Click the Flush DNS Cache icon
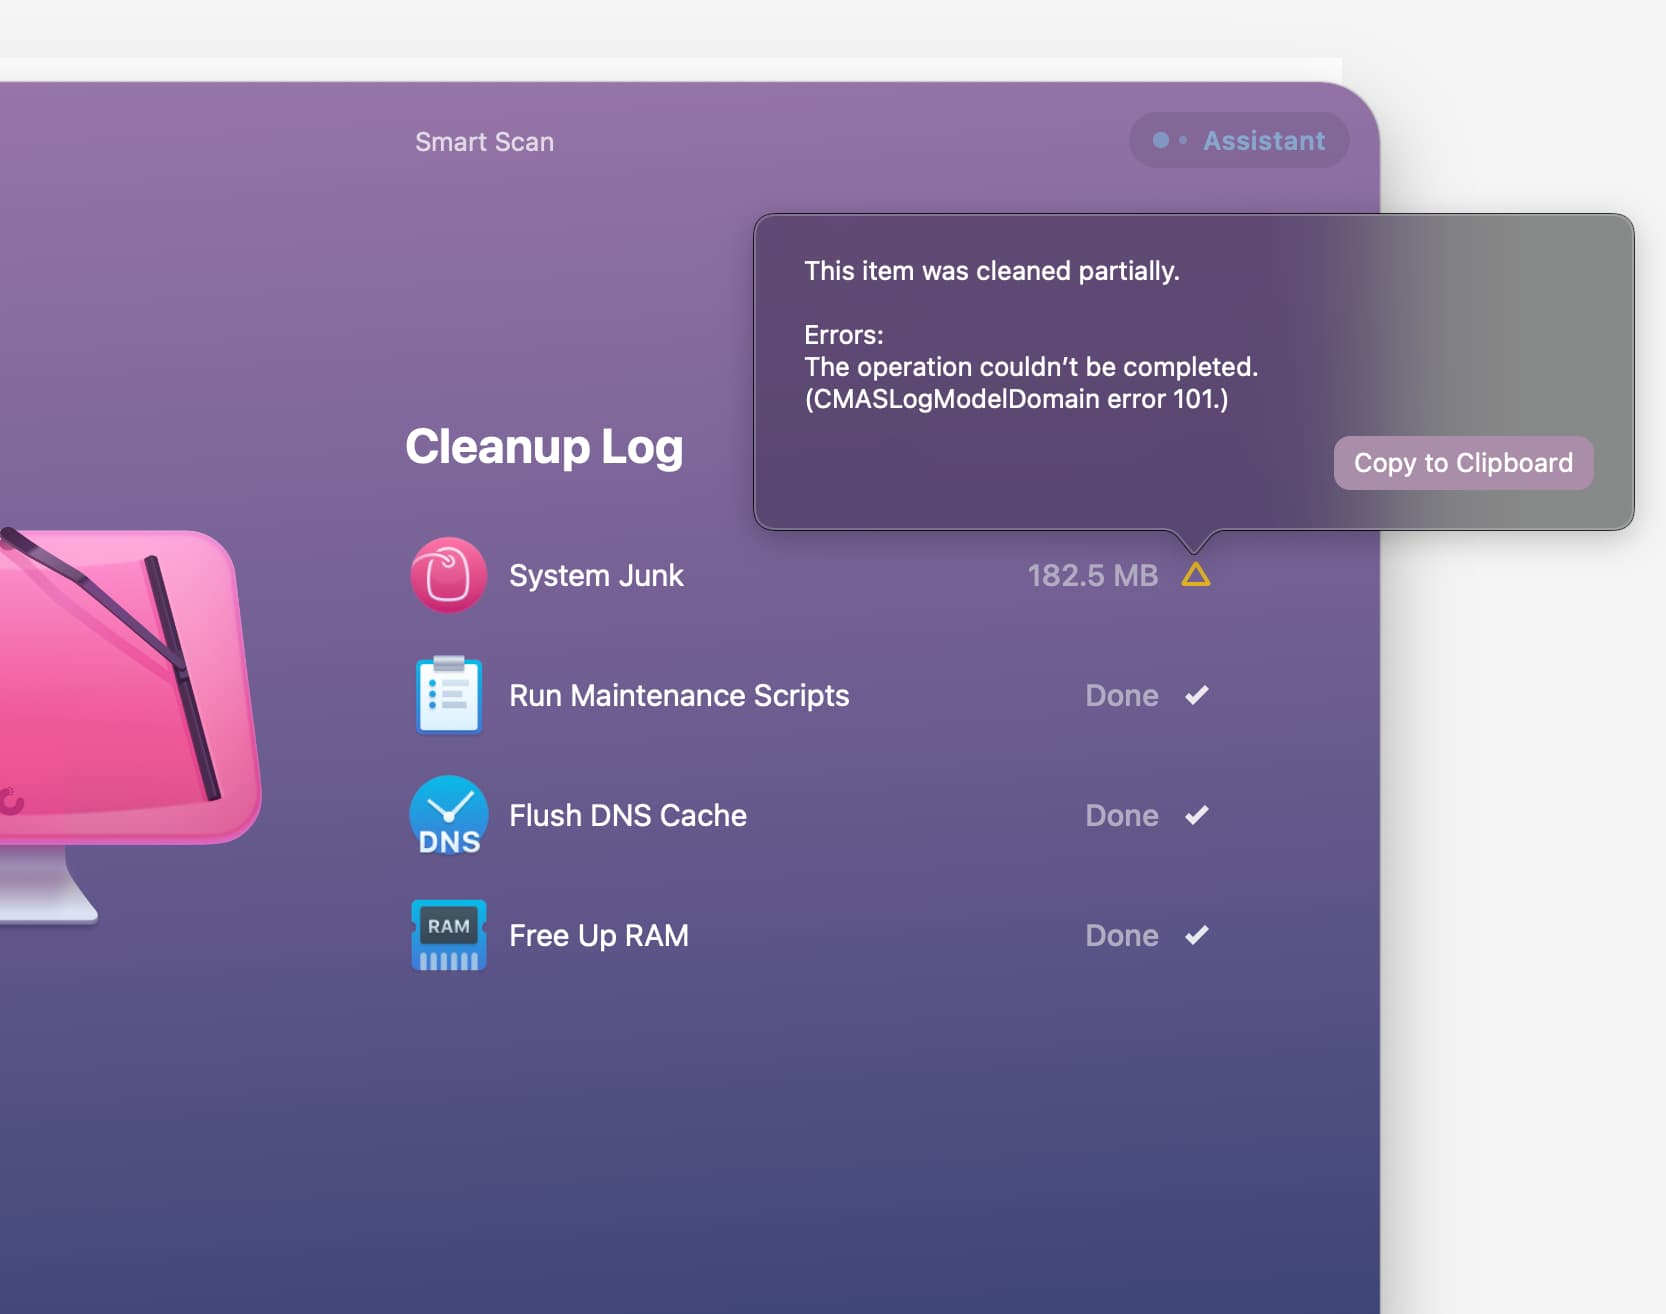 pyautogui.click(x=448, y=816)
